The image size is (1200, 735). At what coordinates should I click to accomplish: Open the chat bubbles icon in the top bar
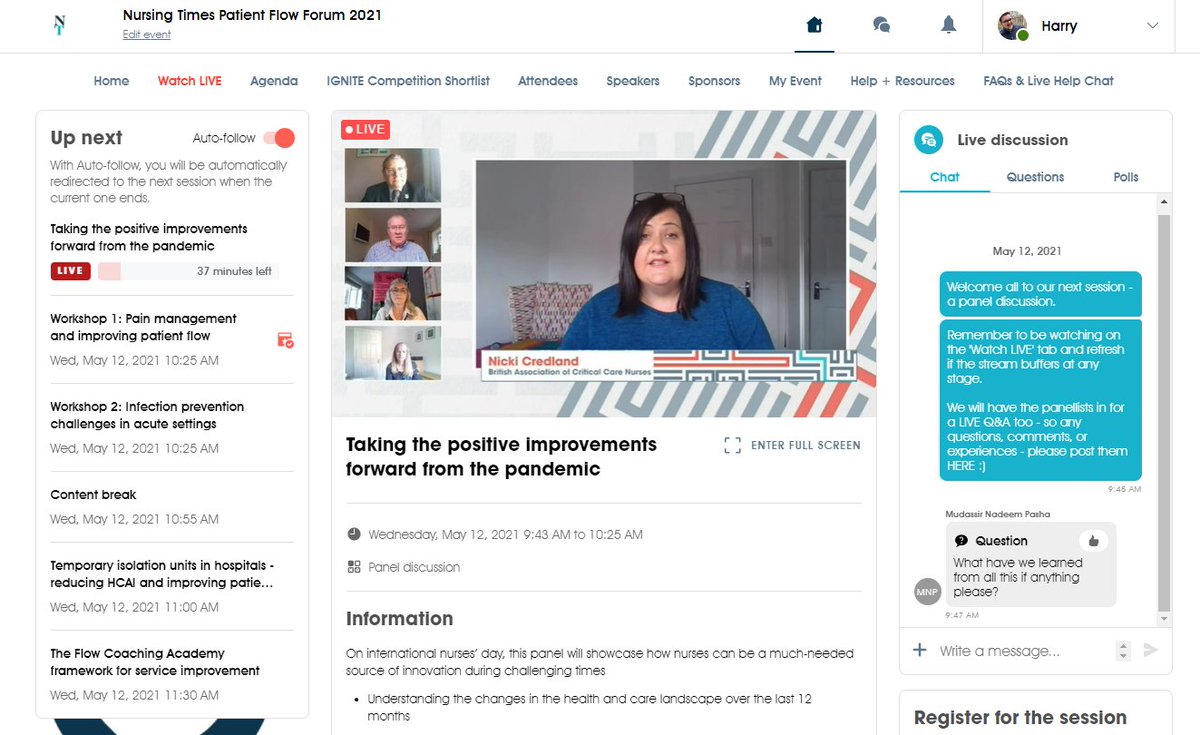tap(881, 25)
